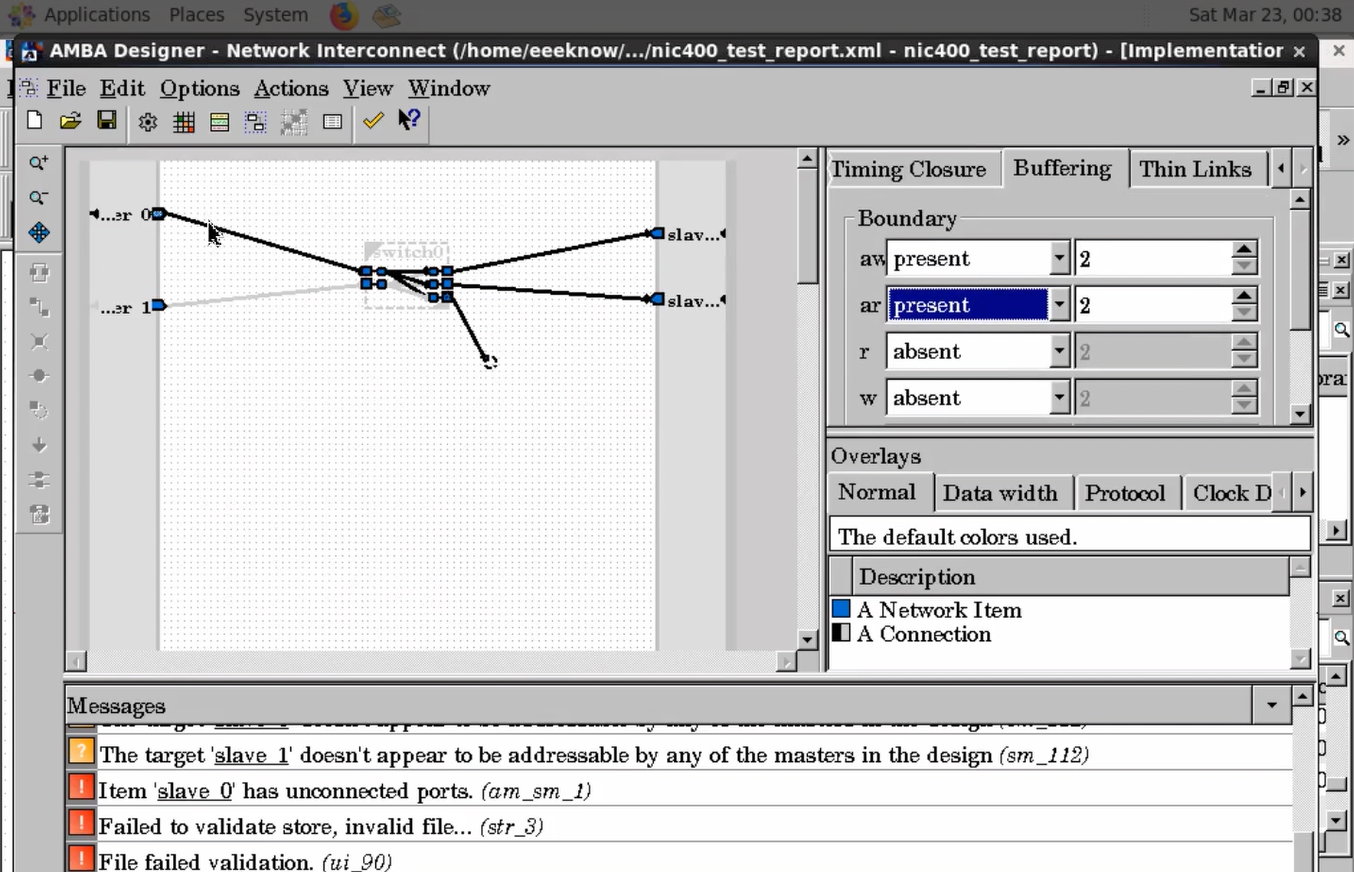Click the grayed stair-step connection sidebar icon
The height and width of the screenshot is (872, 1354).
[39, 307]
